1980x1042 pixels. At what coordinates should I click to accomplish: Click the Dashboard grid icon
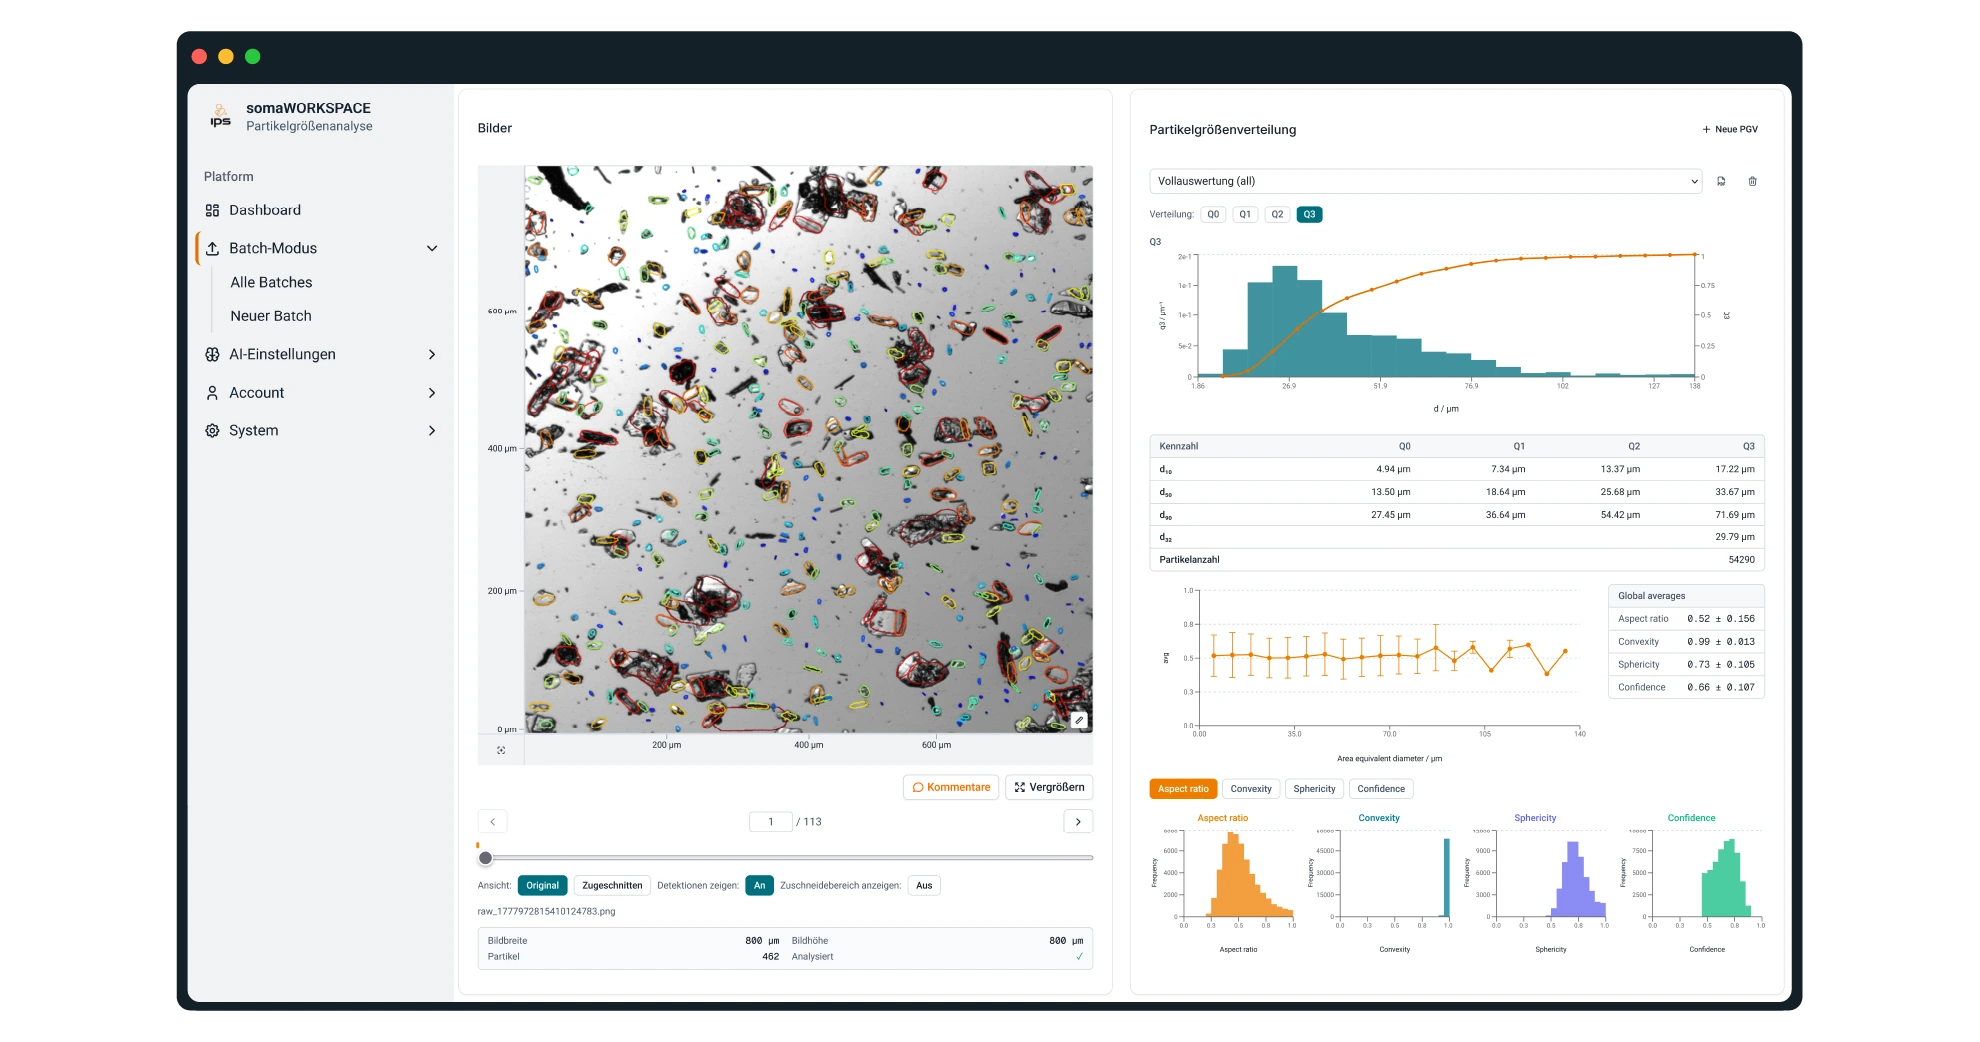pyautogui.click(x=212, y=210)
